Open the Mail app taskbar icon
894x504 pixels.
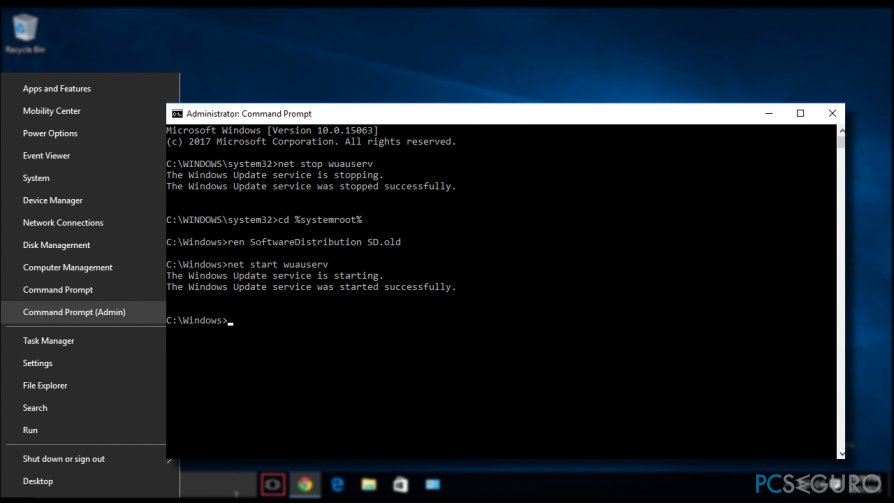point(433,485)
